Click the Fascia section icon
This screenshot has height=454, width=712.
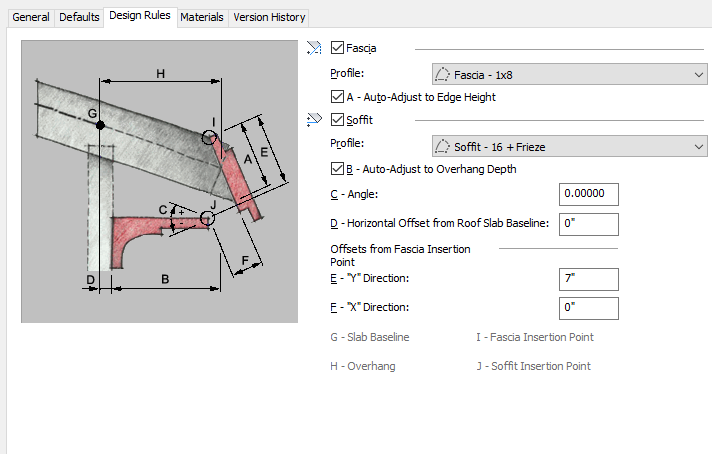tap(314, 48)
